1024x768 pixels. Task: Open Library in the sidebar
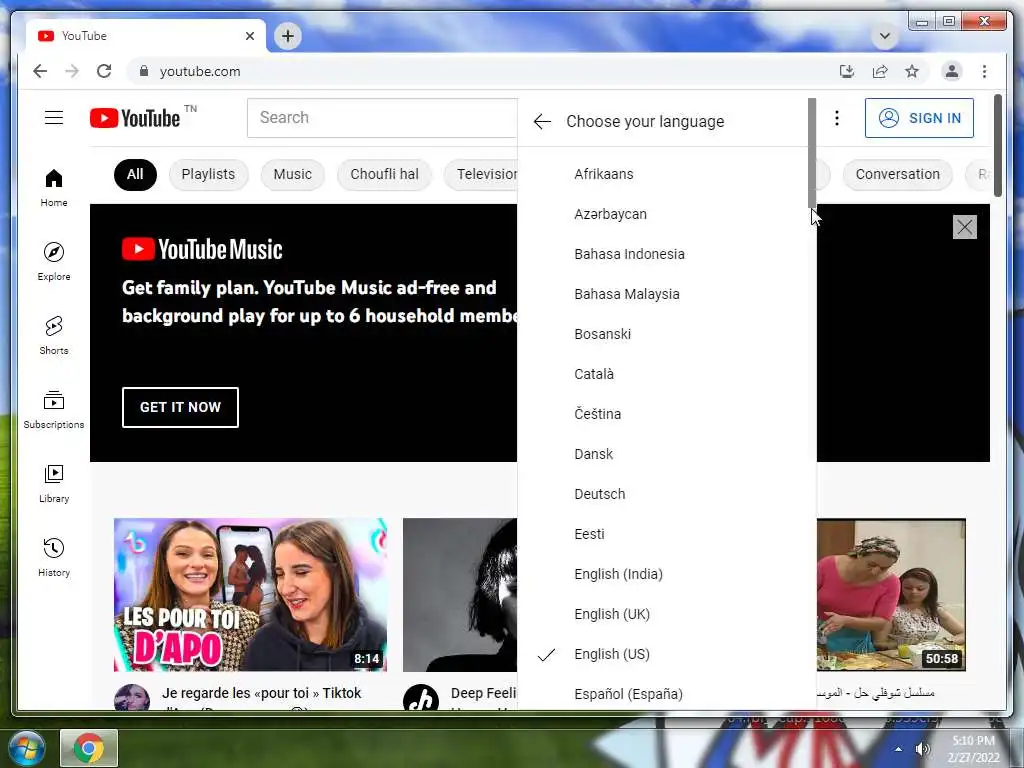[x=54, y=483]
